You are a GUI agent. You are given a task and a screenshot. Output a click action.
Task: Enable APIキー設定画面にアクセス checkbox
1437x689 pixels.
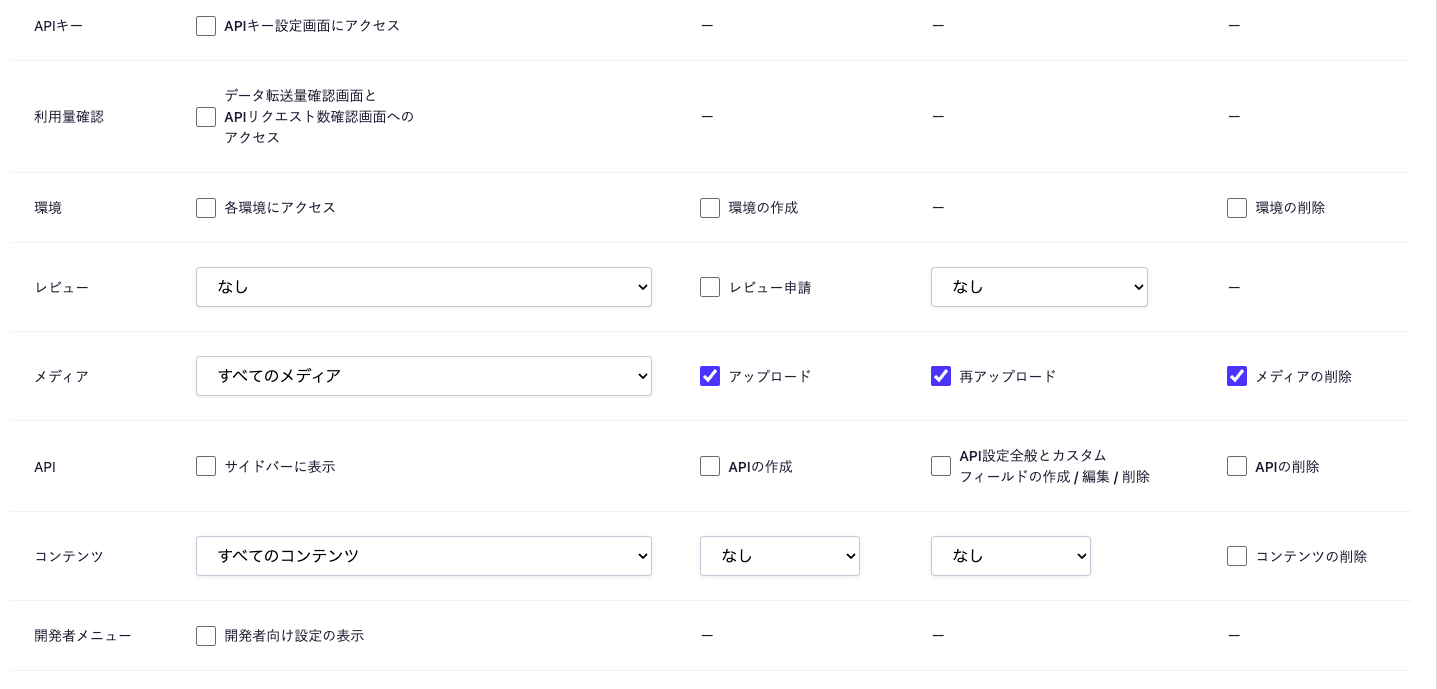tap(206, 26)
